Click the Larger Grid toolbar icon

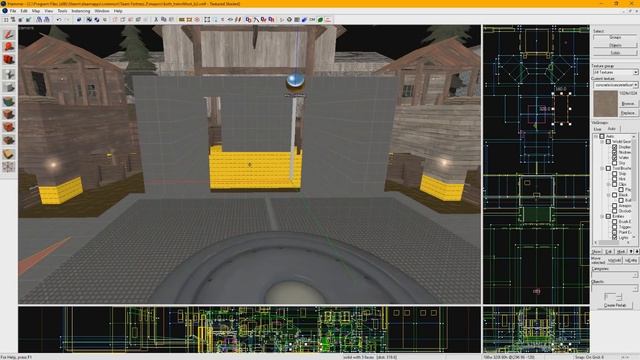[29, 20]
